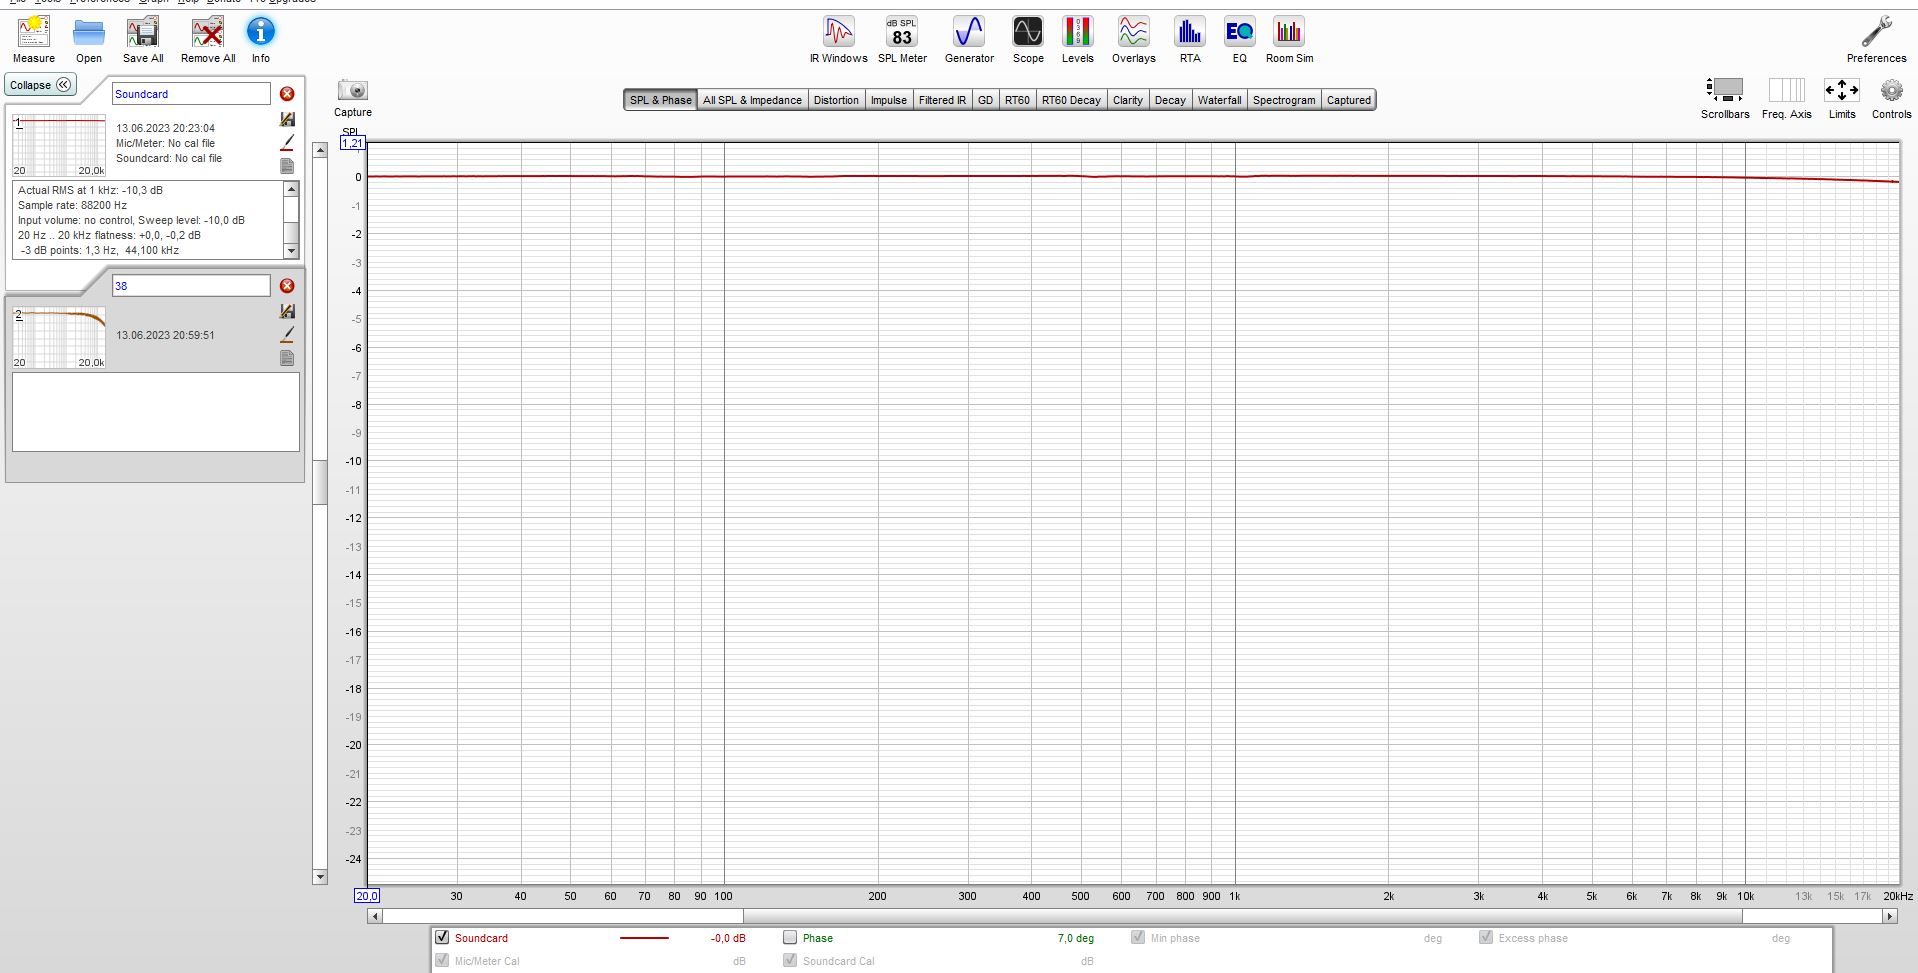Collapse the measurements panel
Image resolution: width=1918 pixels, height=973 pixels.
40,85
